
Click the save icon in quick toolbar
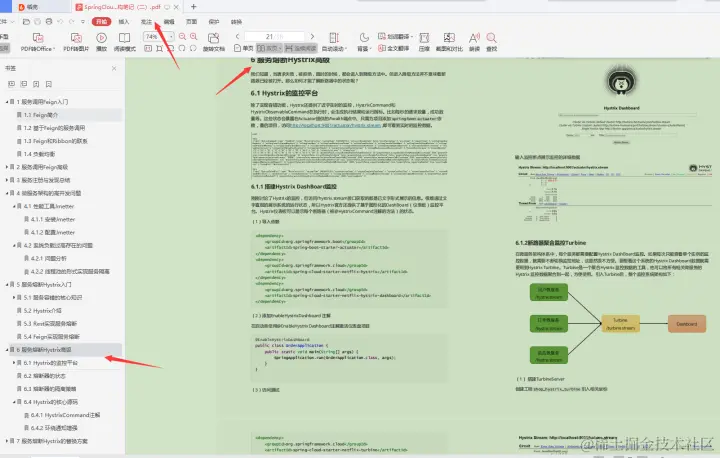(x=37, y=22)
